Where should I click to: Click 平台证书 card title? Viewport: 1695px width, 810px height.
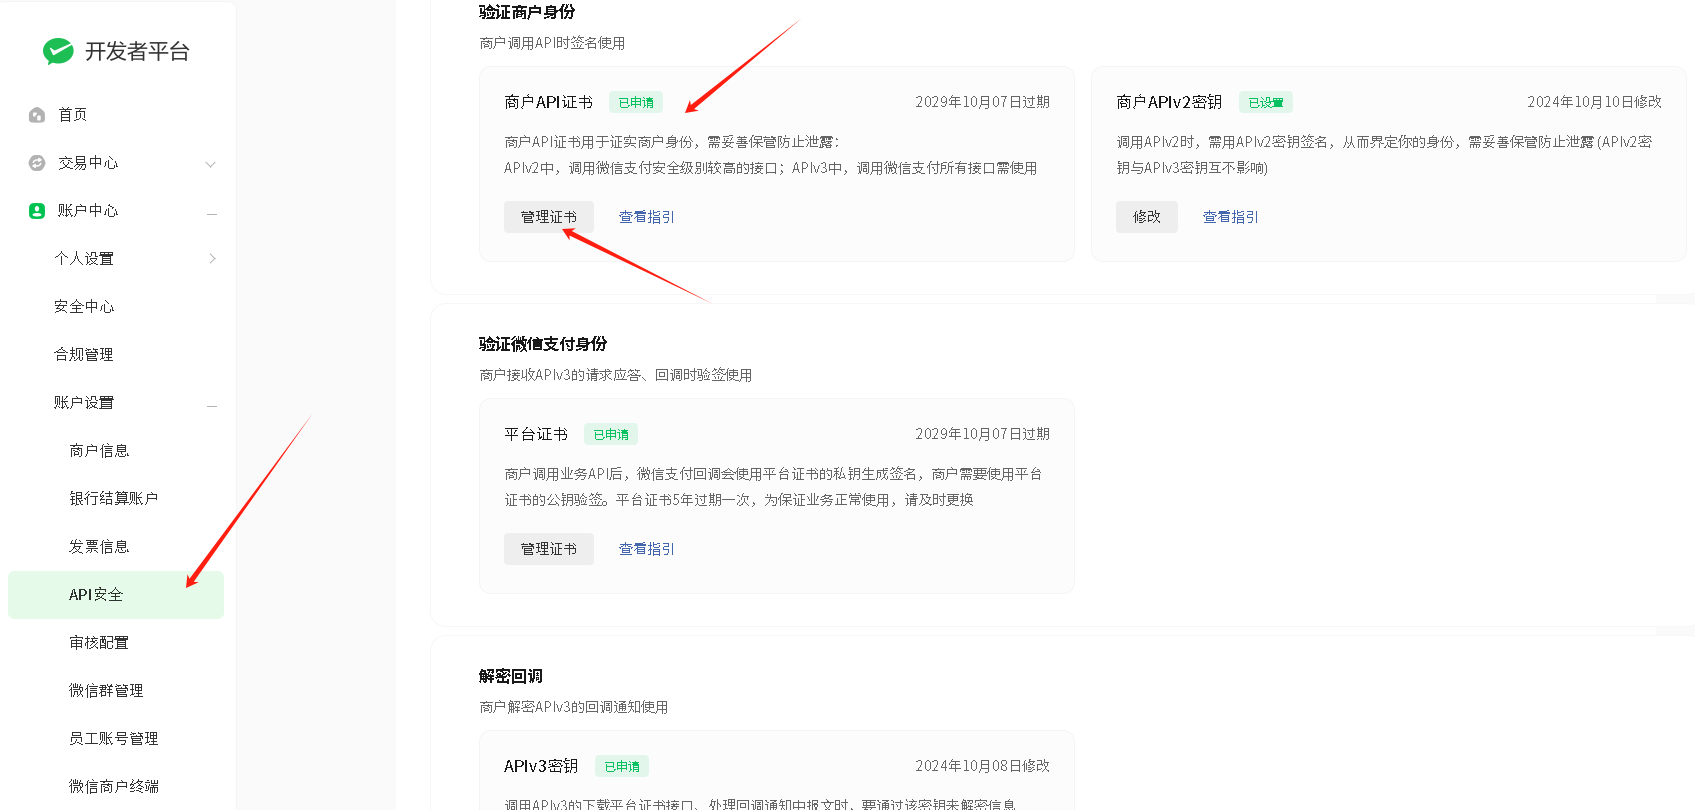[536, 434]
